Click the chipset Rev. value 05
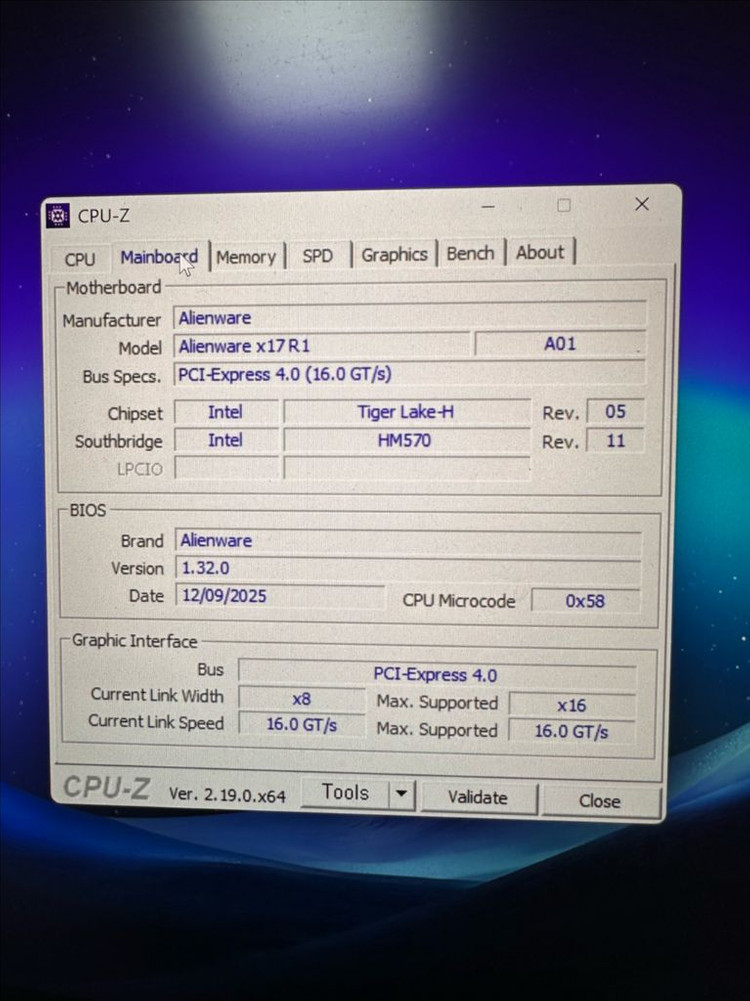Viewport: 750px width, 1001px height. click(x=615, y=412)
